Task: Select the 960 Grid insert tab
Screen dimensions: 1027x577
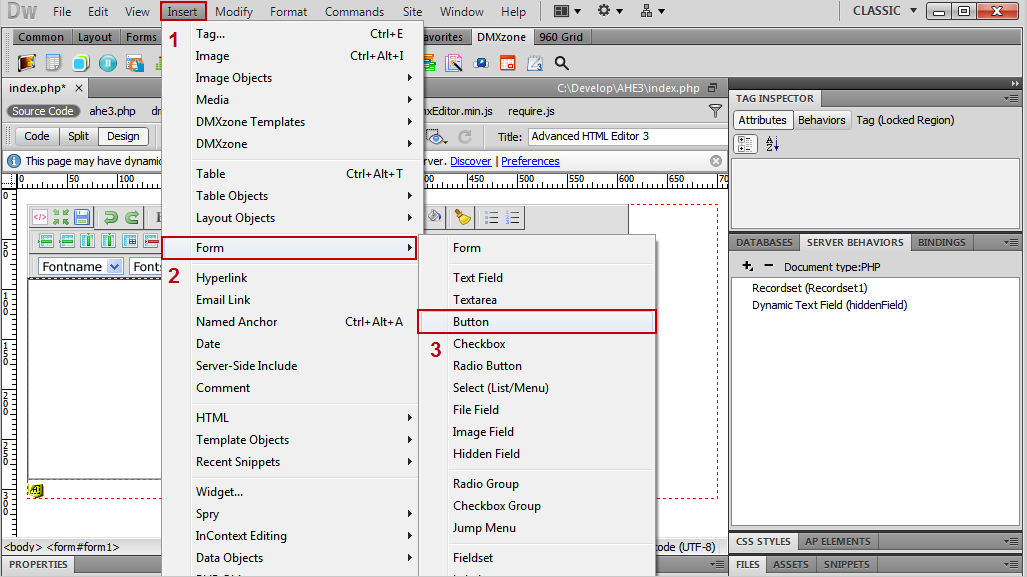Action: click(x=561, y=37)
